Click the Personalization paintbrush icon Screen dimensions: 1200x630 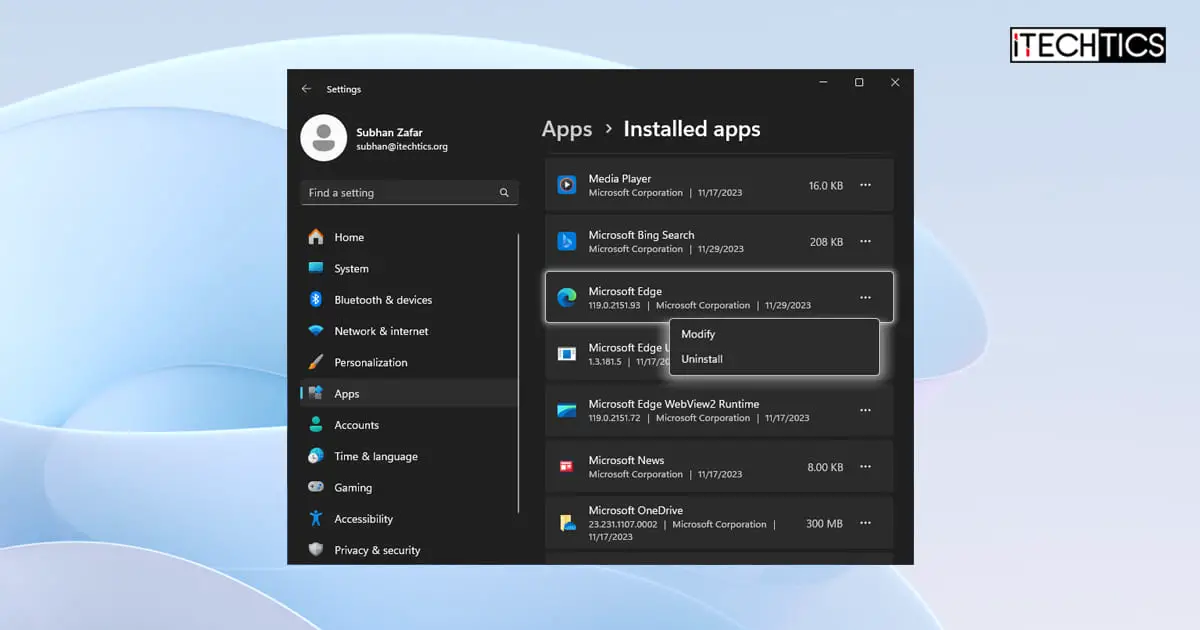(x=316, y=362)
